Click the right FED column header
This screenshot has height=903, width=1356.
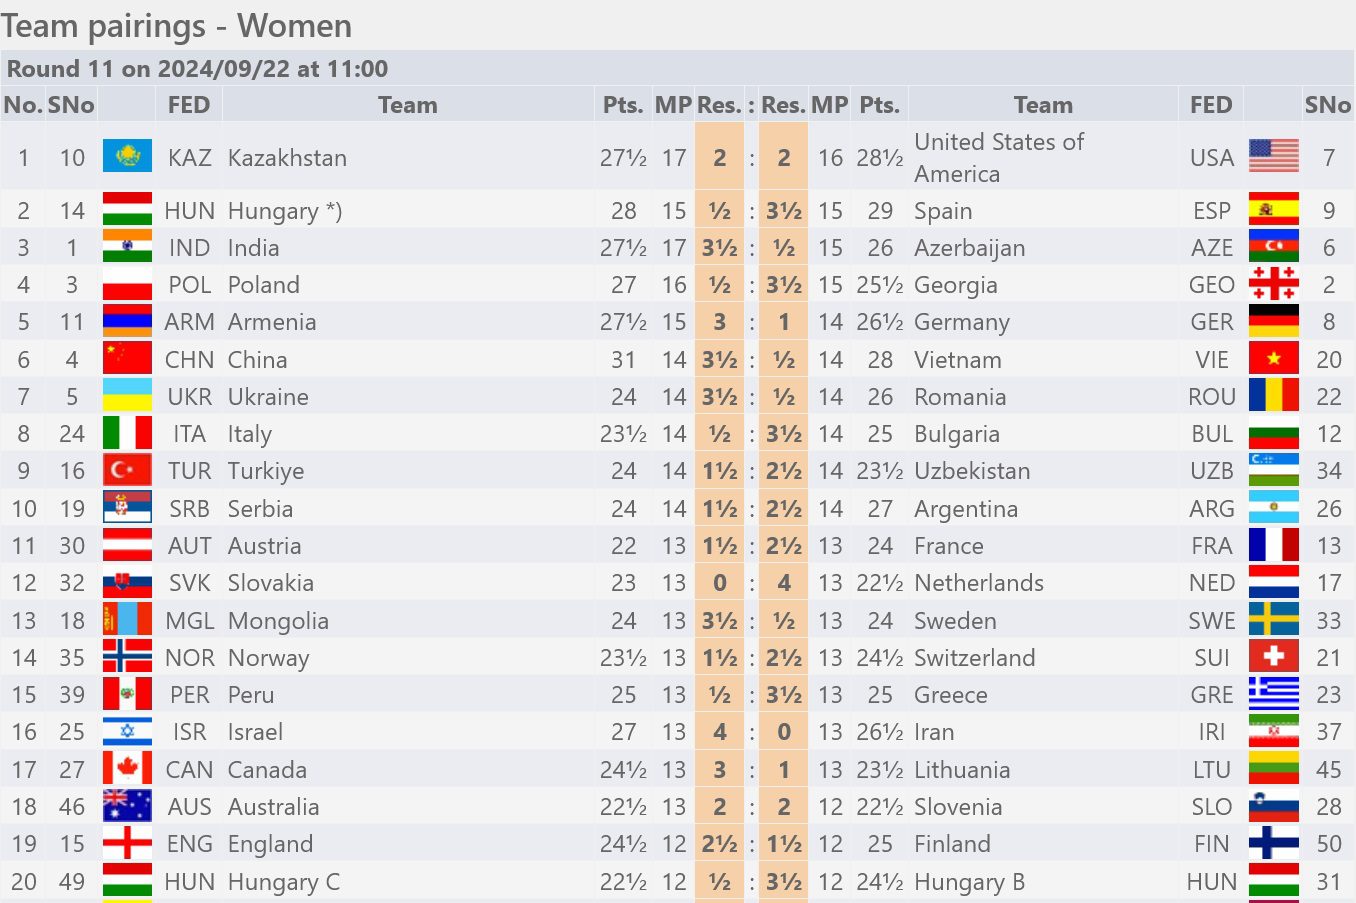click(x=1211, y=105)
